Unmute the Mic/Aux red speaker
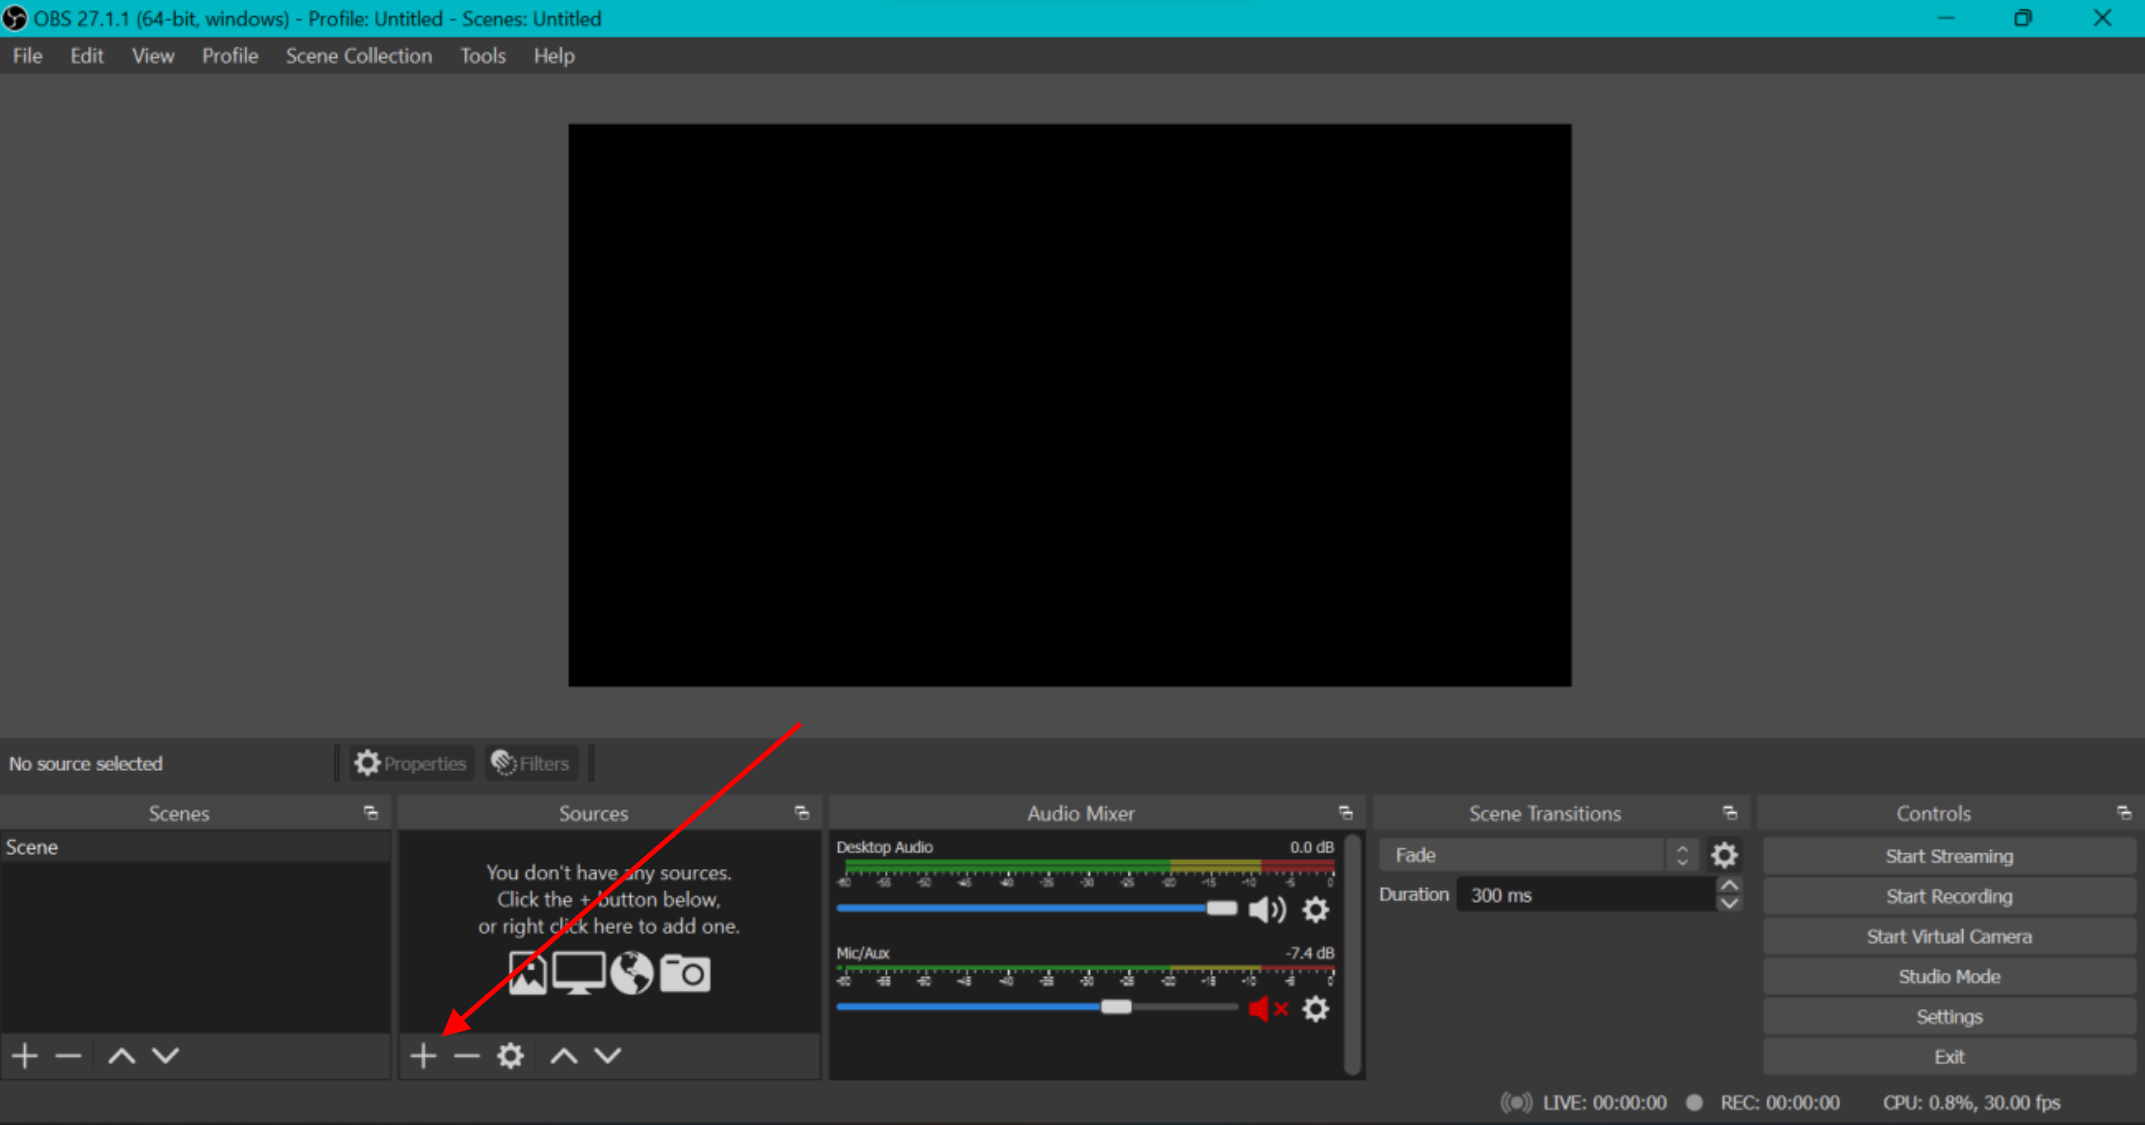Image resolution: width=2145 pixels, height=1125 pixels. (1267, 1009)
